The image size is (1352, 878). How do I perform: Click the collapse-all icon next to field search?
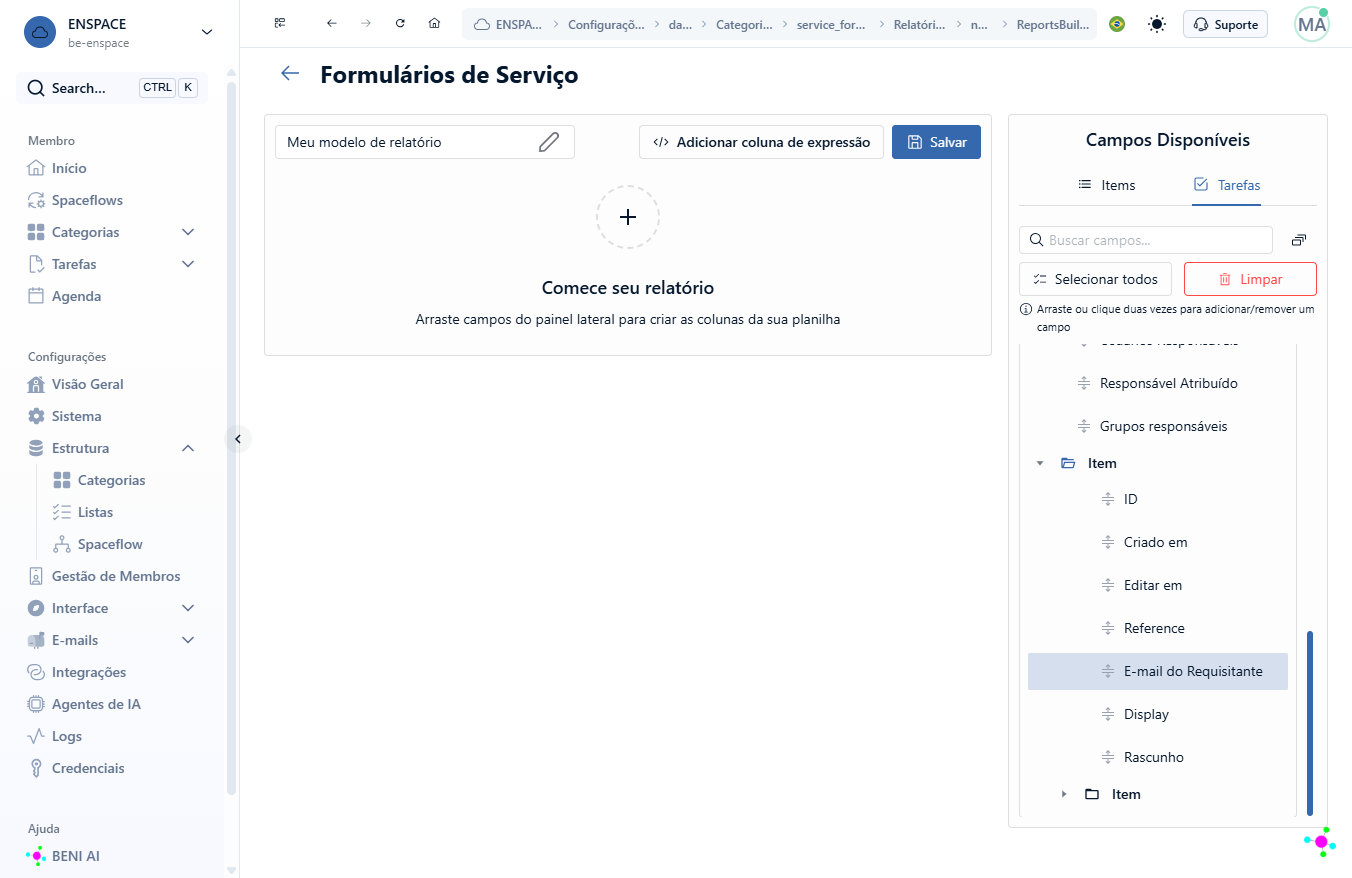point(1299,240)
